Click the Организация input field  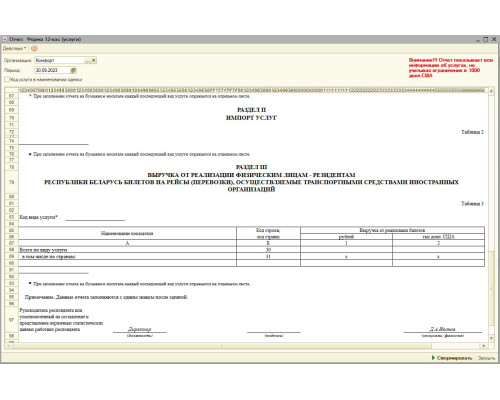coord(60,60)
